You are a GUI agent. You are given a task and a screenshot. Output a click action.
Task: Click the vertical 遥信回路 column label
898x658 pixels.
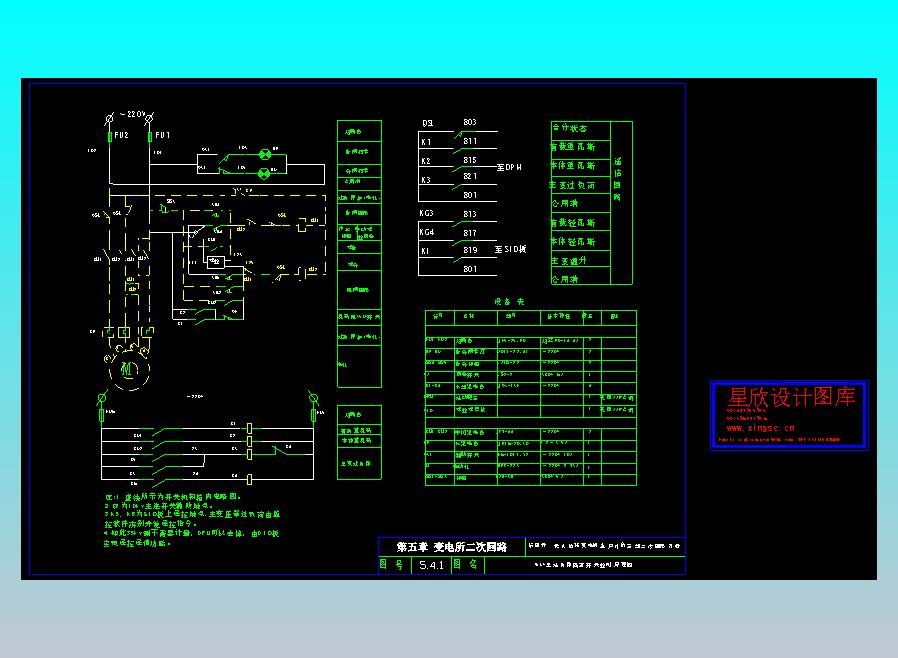click(617, 179)
